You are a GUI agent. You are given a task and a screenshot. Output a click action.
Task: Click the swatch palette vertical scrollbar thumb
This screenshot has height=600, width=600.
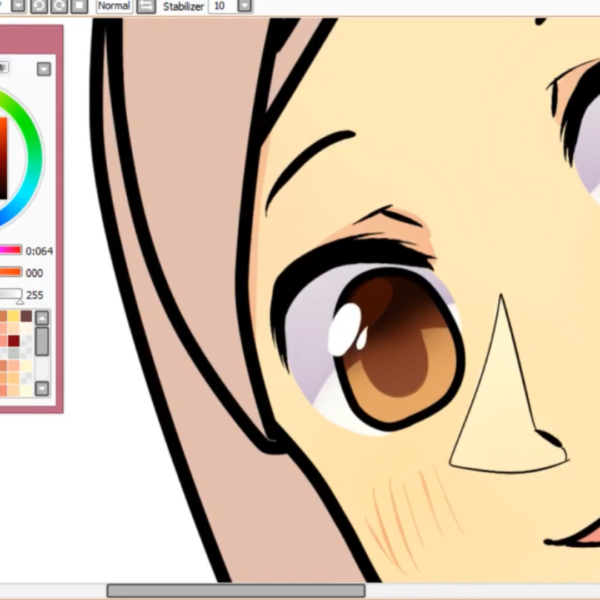(x=42, y=341)
